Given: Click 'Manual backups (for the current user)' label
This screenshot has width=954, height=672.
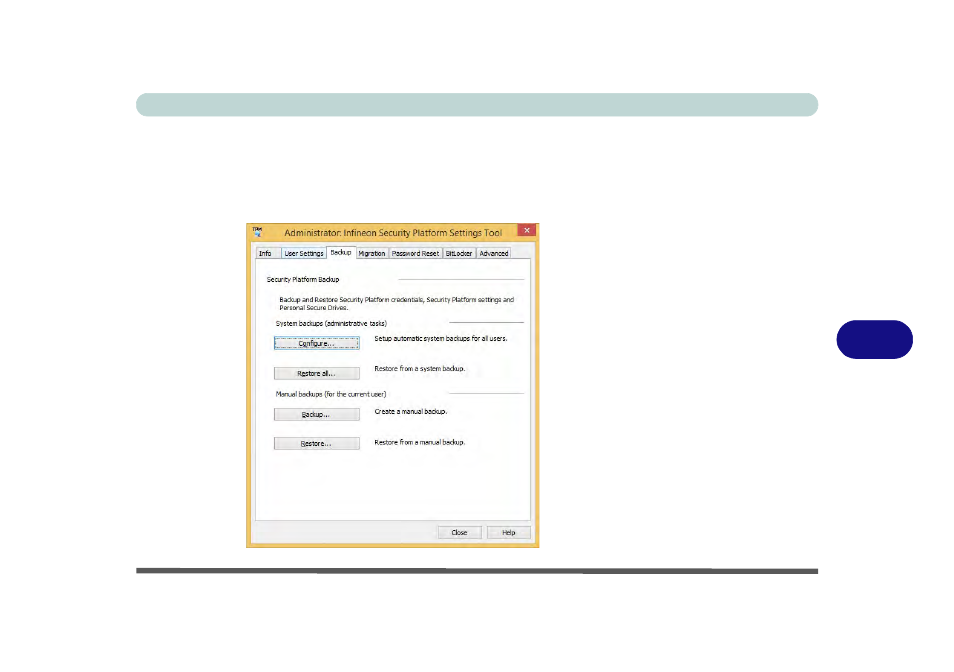Looking at the screenshot, I should click(x=330, y=394).
